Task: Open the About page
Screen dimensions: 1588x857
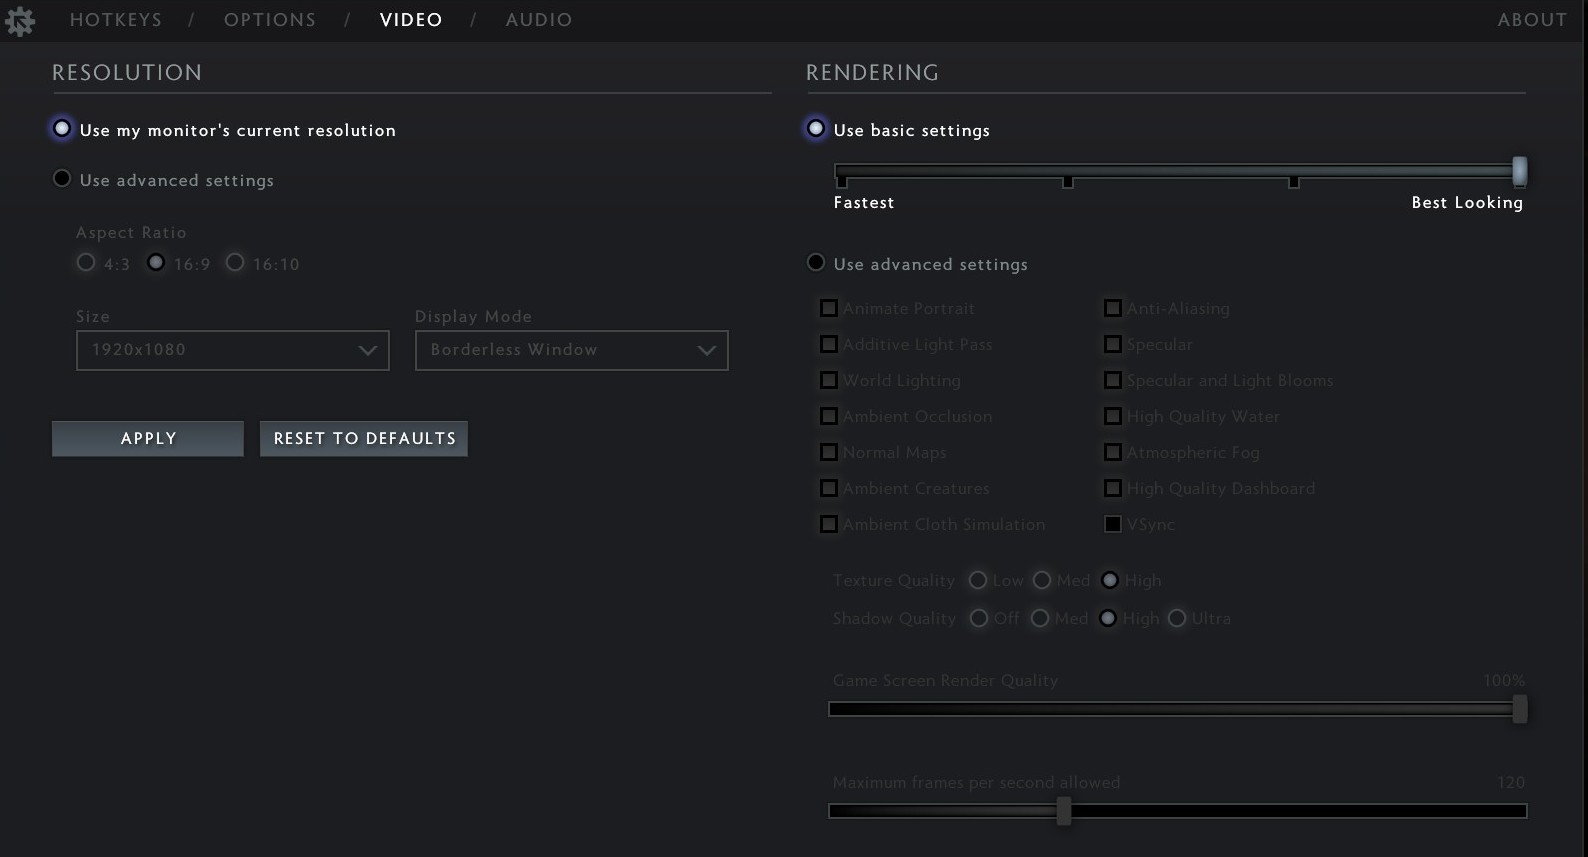Action: (1532, 20)
